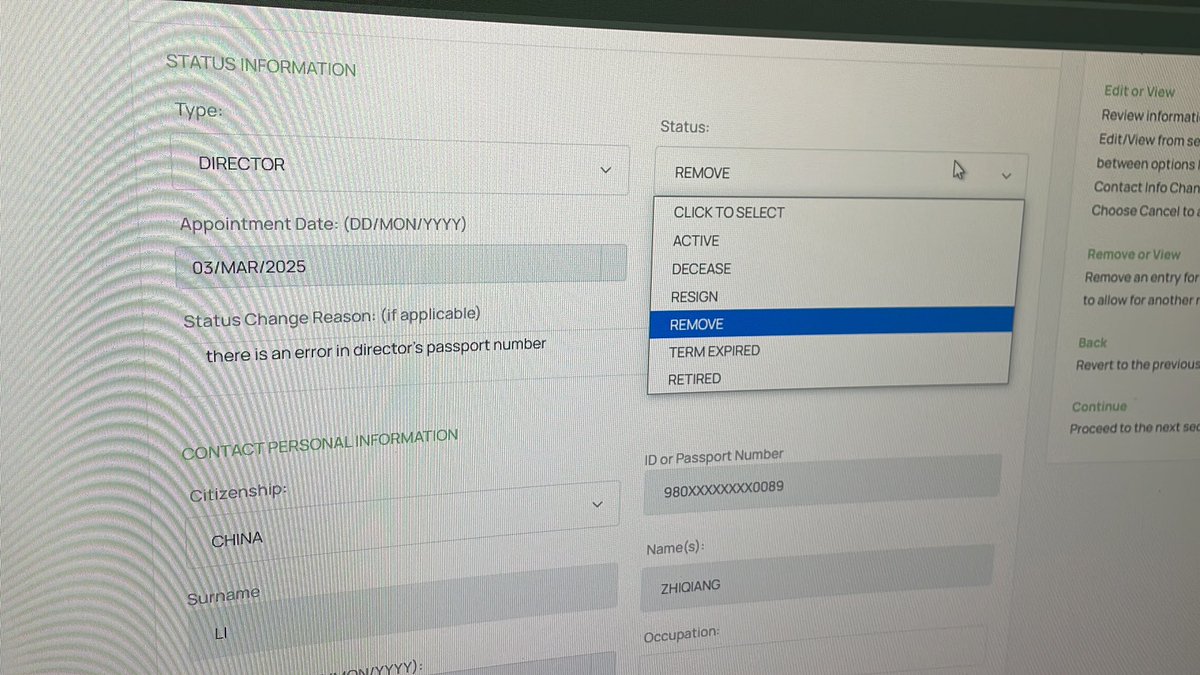Select the highlighted REMOVE option

click(x=831, y=323)
